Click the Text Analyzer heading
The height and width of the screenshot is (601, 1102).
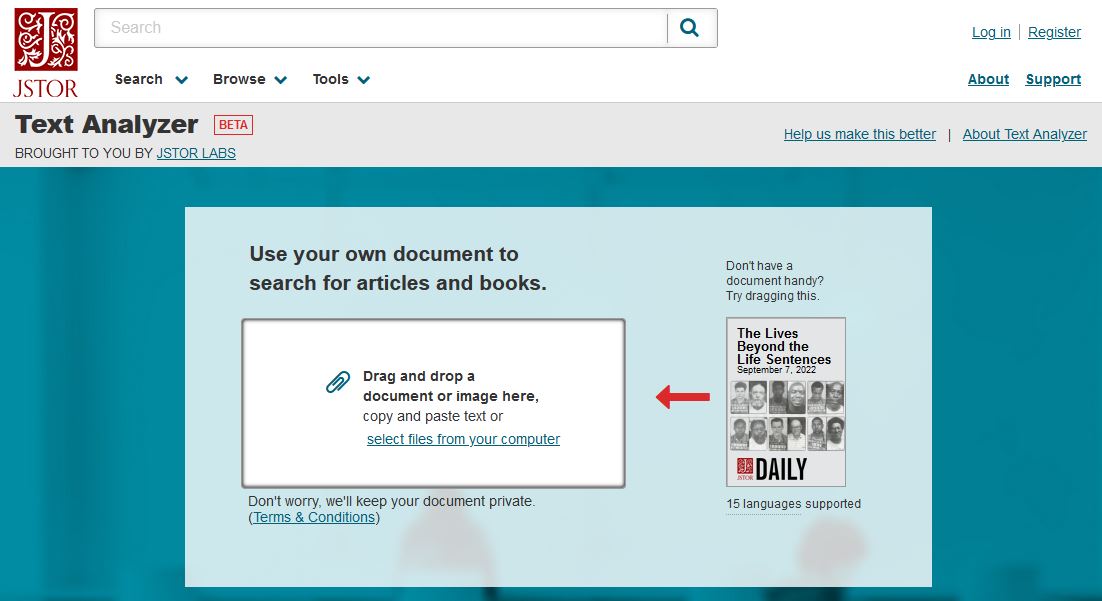[x=107, y=124]
